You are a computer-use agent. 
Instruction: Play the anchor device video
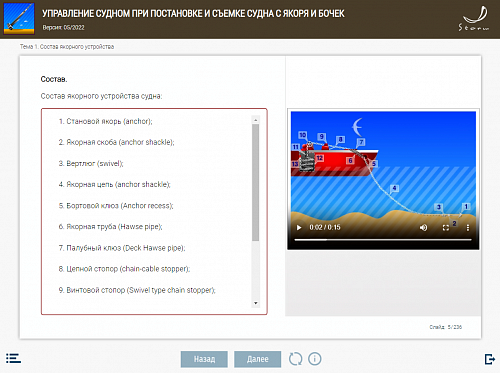[299, 228]
